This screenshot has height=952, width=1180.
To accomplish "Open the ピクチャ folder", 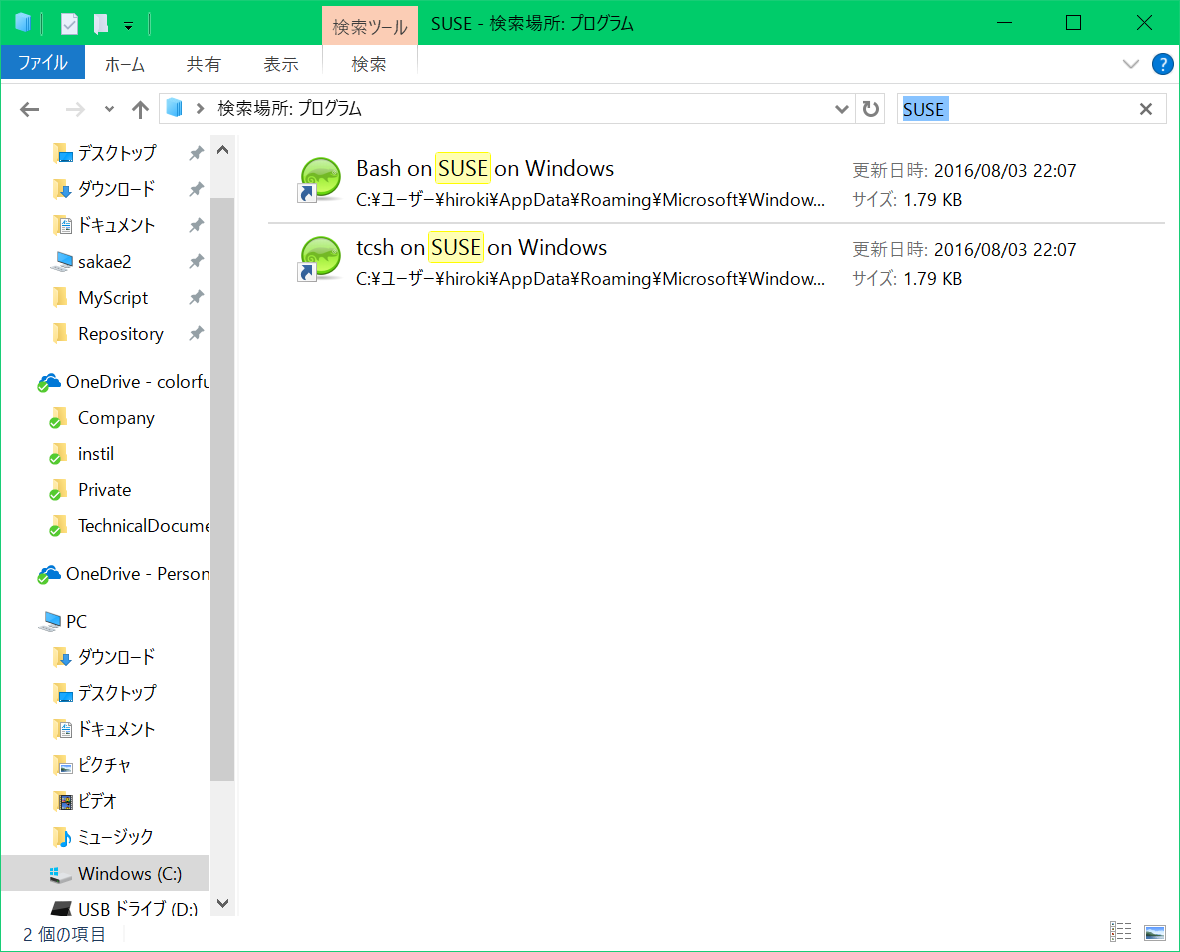I will [x=105, y=765].
